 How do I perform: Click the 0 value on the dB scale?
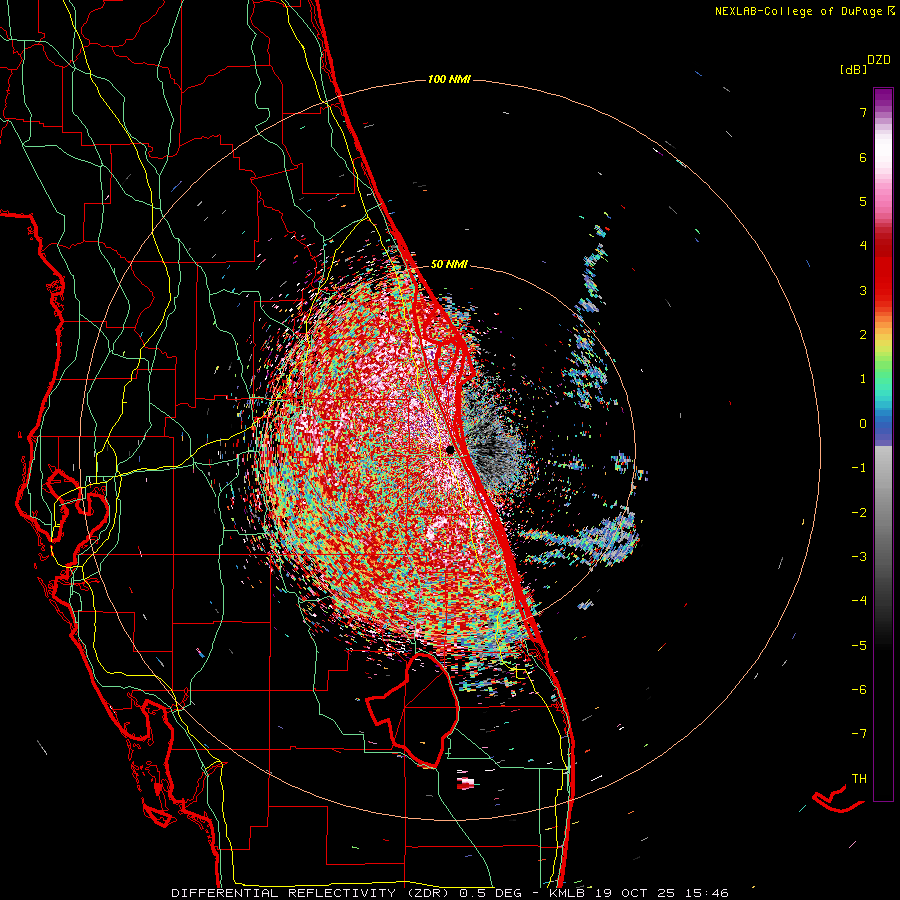coord(863,424)
